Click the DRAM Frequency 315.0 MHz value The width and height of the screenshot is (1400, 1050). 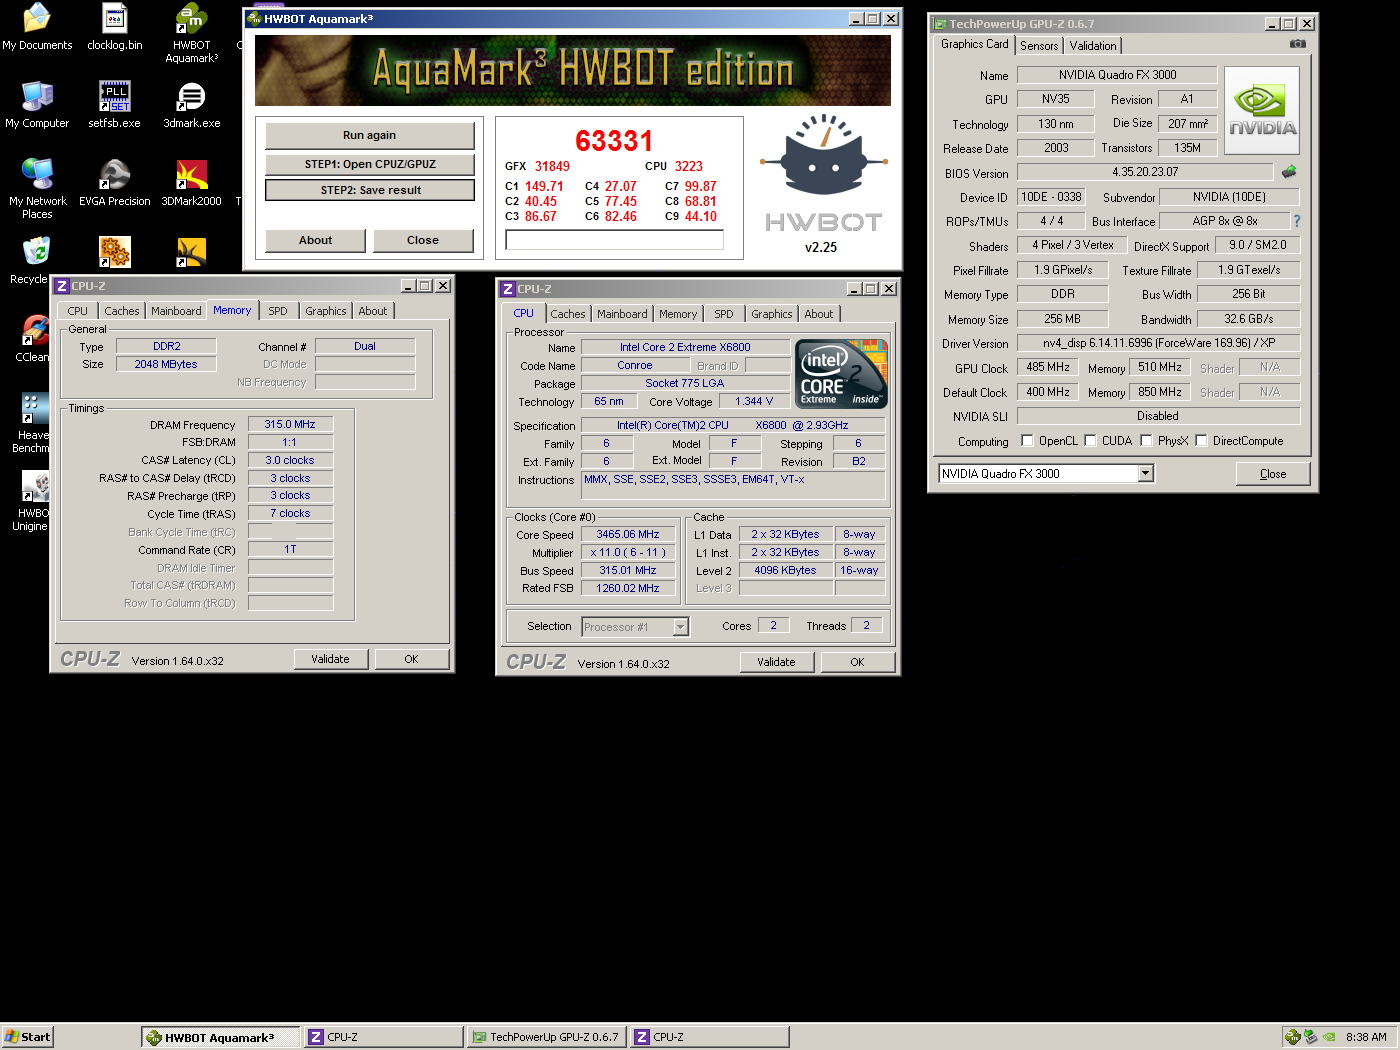(x=290, y=424)
